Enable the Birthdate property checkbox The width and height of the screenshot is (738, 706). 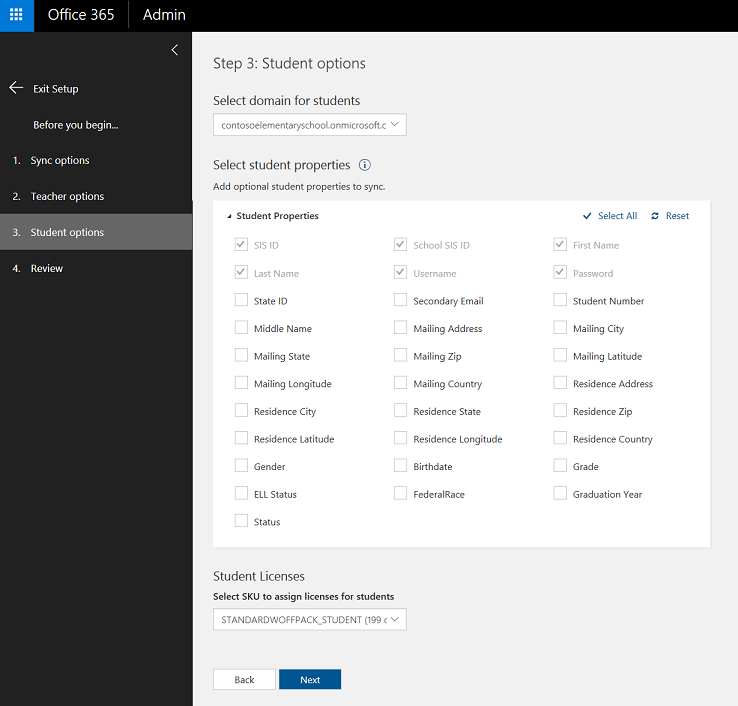(401, 465)
